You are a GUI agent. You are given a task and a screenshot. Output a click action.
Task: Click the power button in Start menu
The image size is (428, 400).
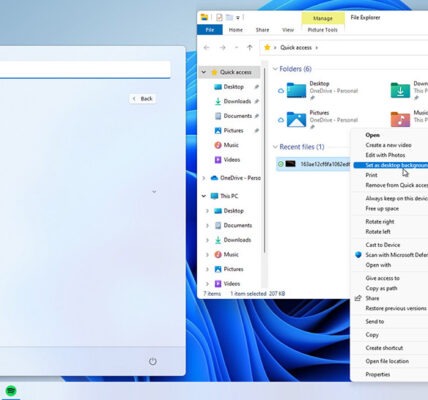pos(153,361)
